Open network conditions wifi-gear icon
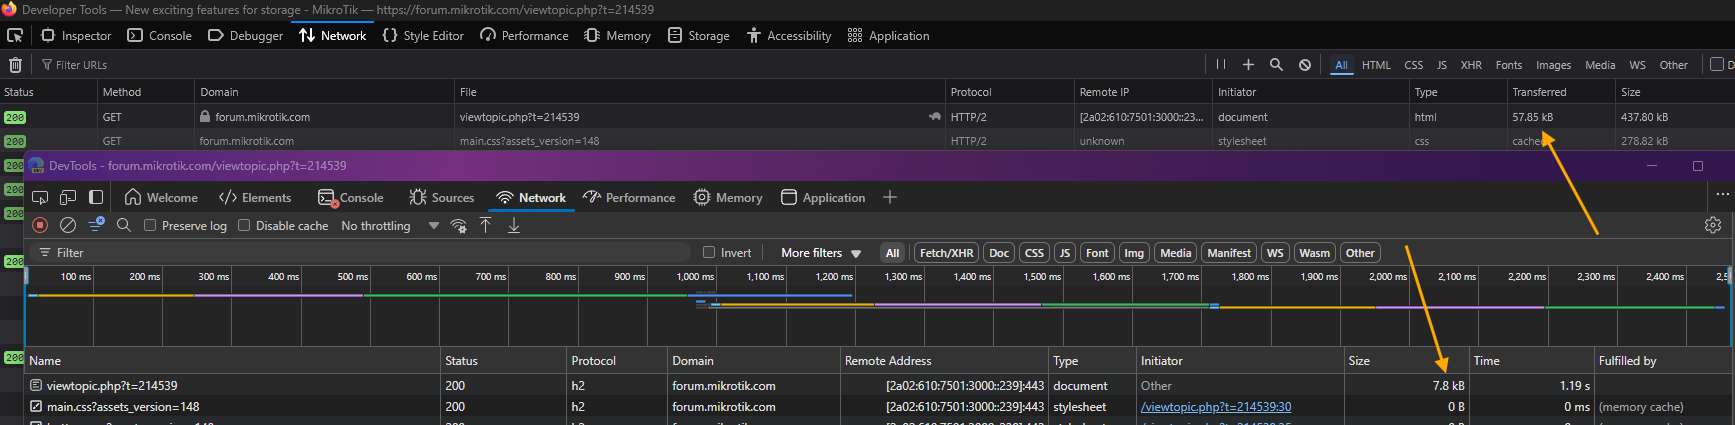This screenshot has width=1735, height=425. click(x=459, y=226)
